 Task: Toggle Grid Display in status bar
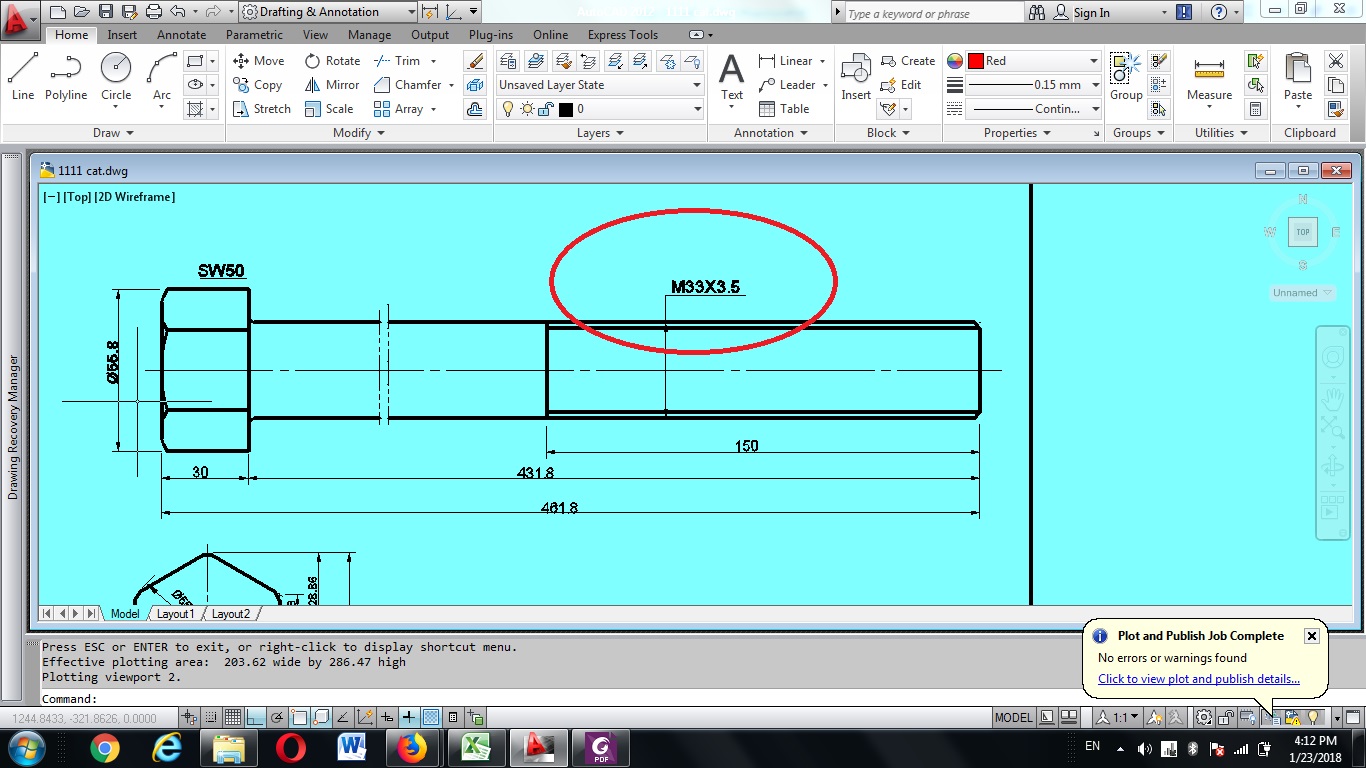[x=232, y=717]
